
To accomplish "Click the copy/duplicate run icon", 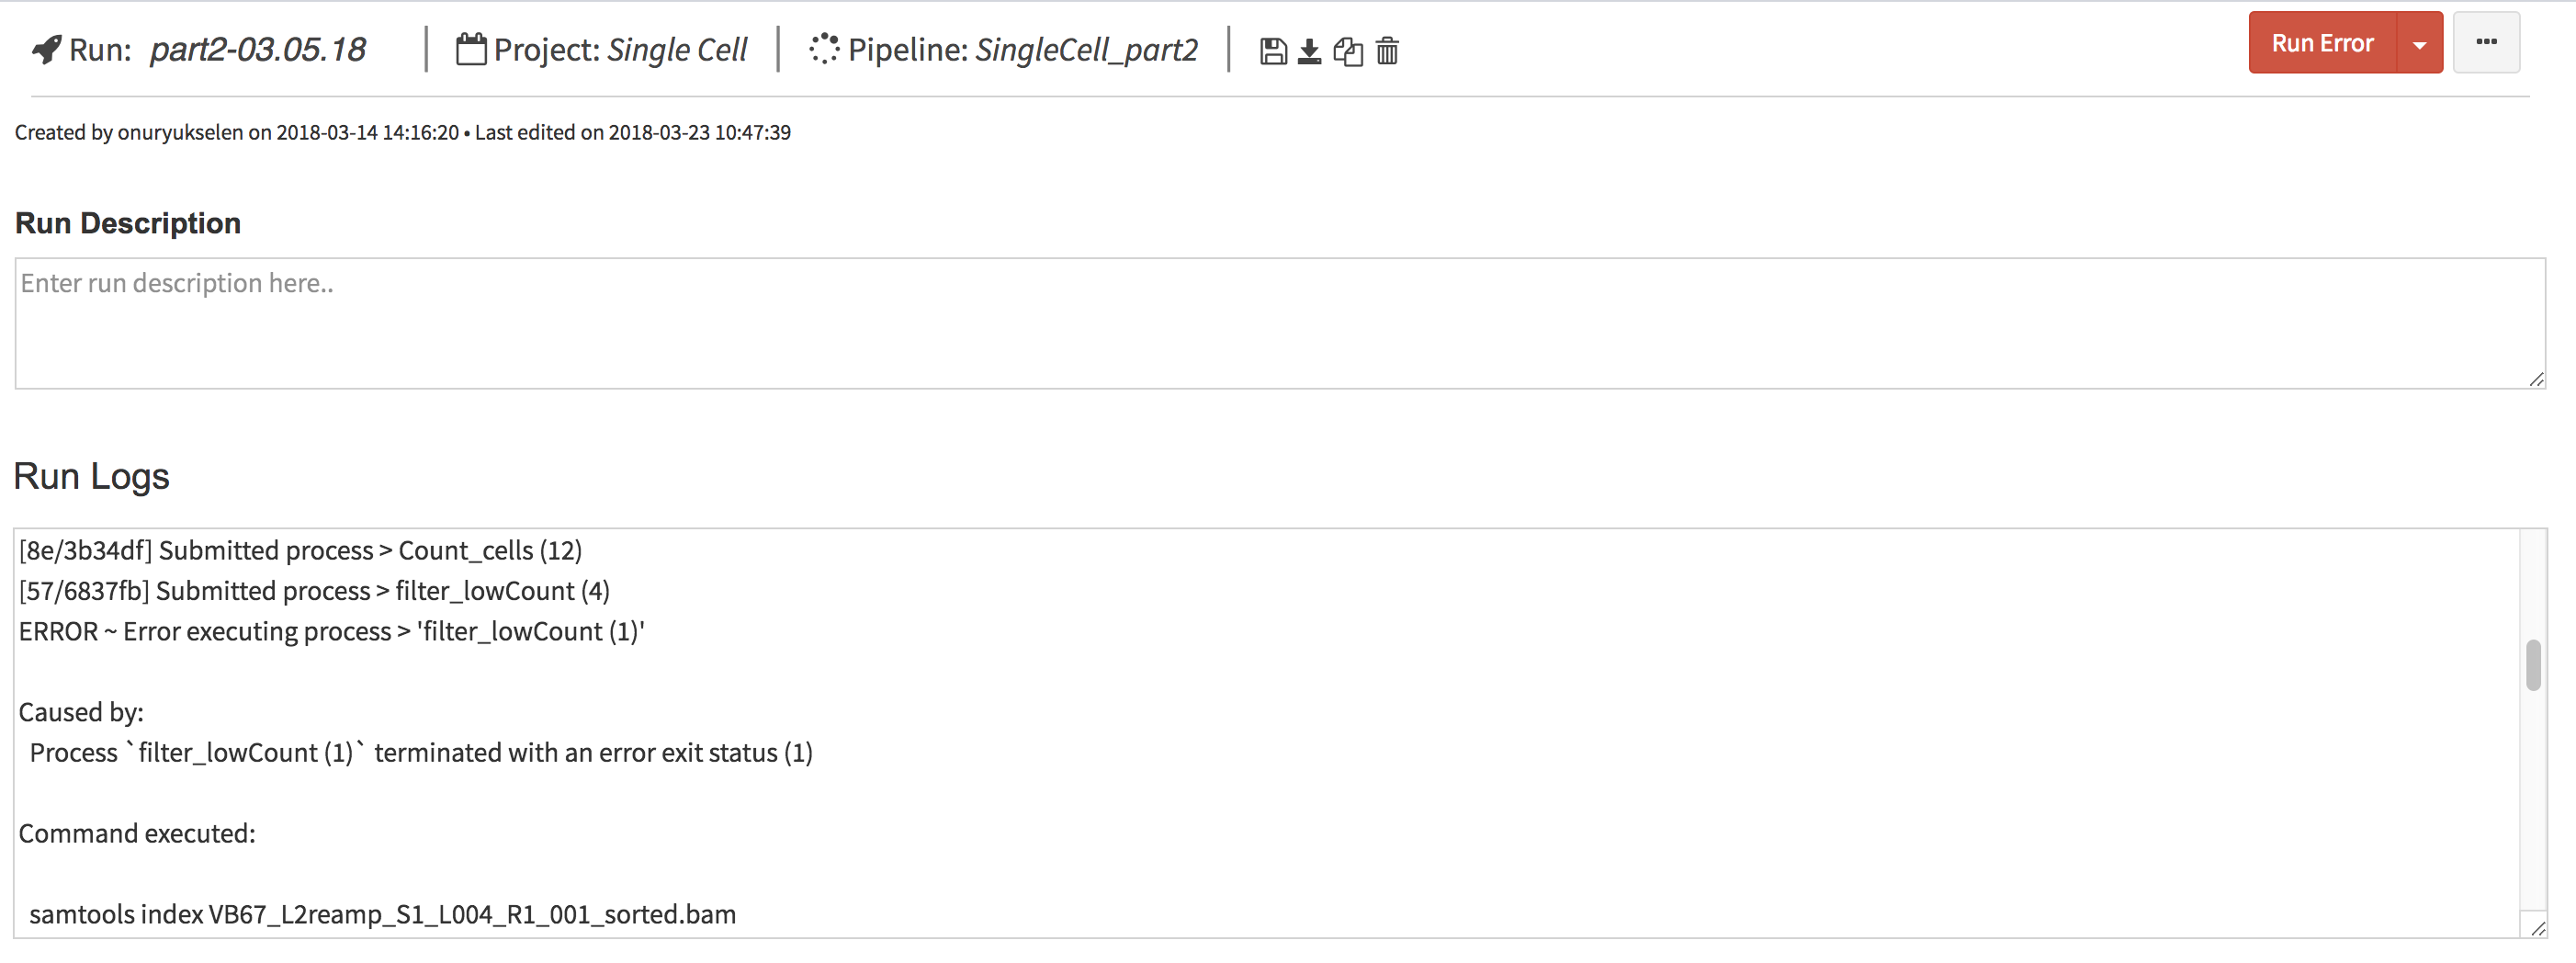I will [x=1348, y=51].
